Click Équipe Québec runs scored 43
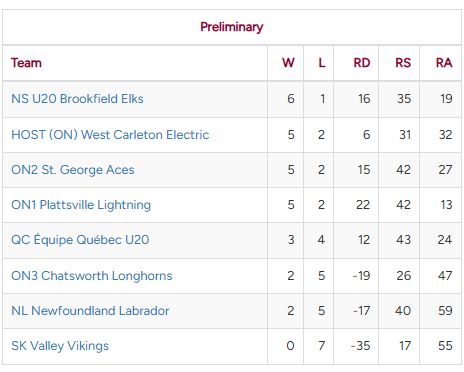 [x=403, y=240]
